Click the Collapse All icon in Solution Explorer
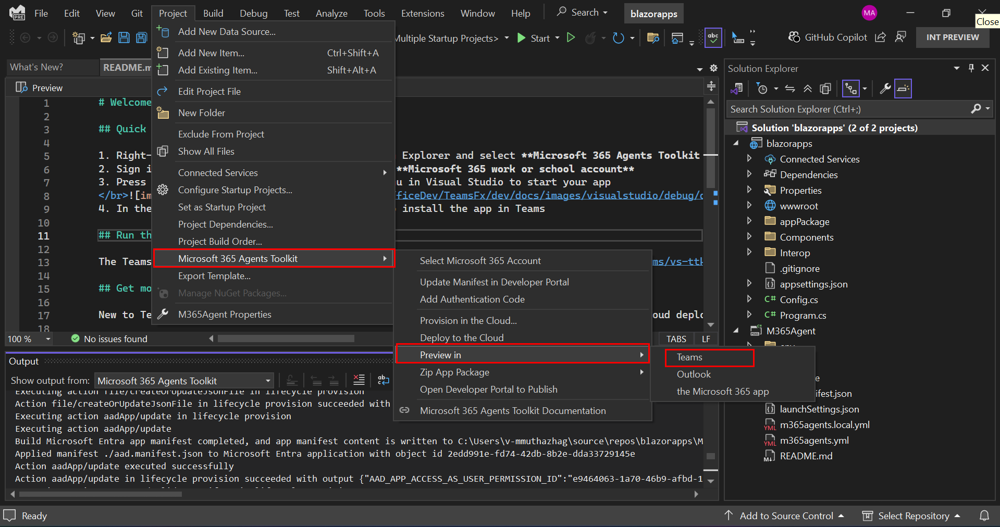1000x527 pixels. (x=807, y=89)
